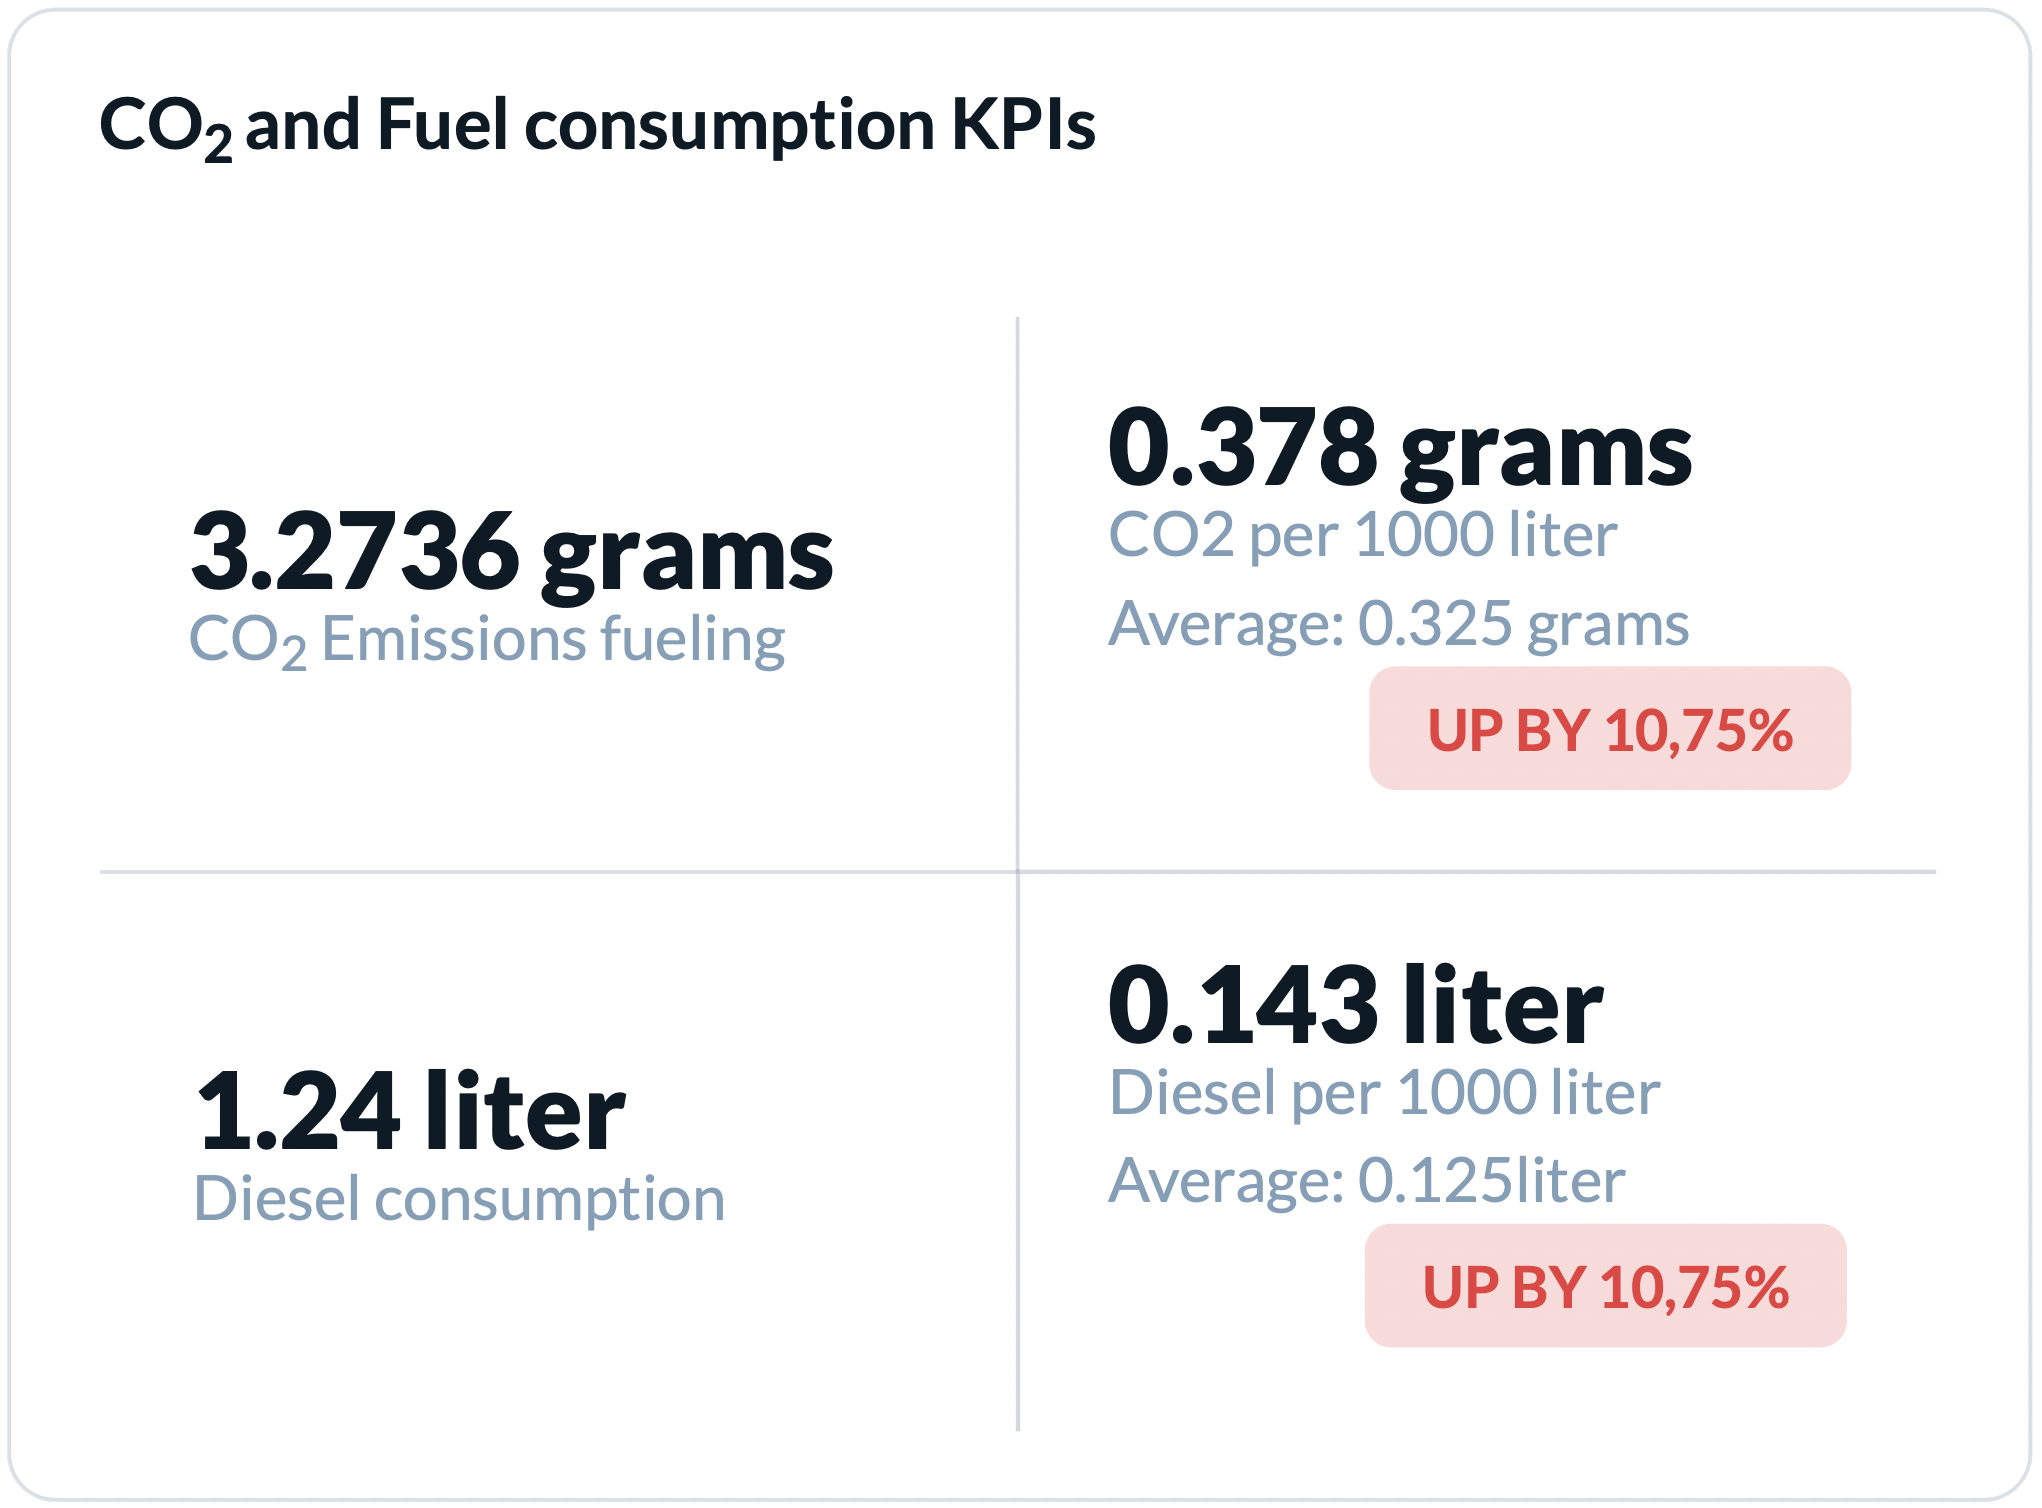2042x1508 pixels.
Task: Click the word liter in 0.143 liter
Action: 1503,1004
